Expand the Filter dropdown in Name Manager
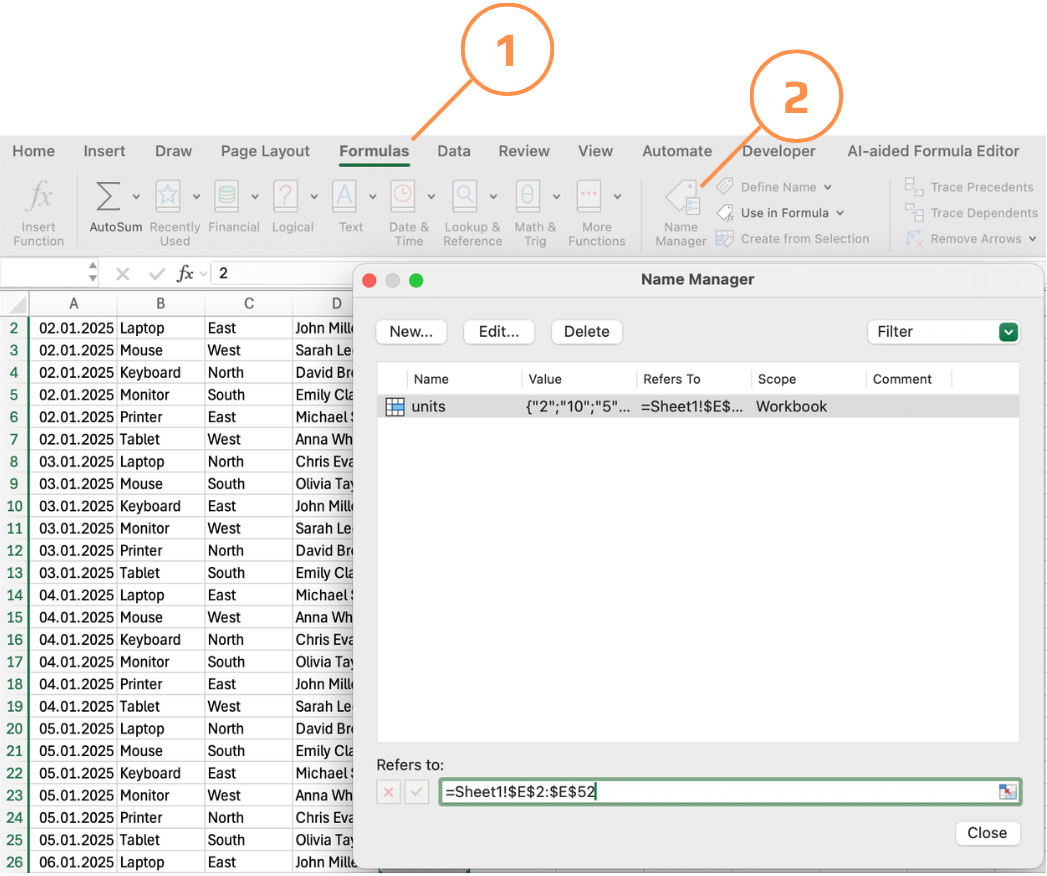Screen dimensions: 1047x876 [x=1008, y=332]
